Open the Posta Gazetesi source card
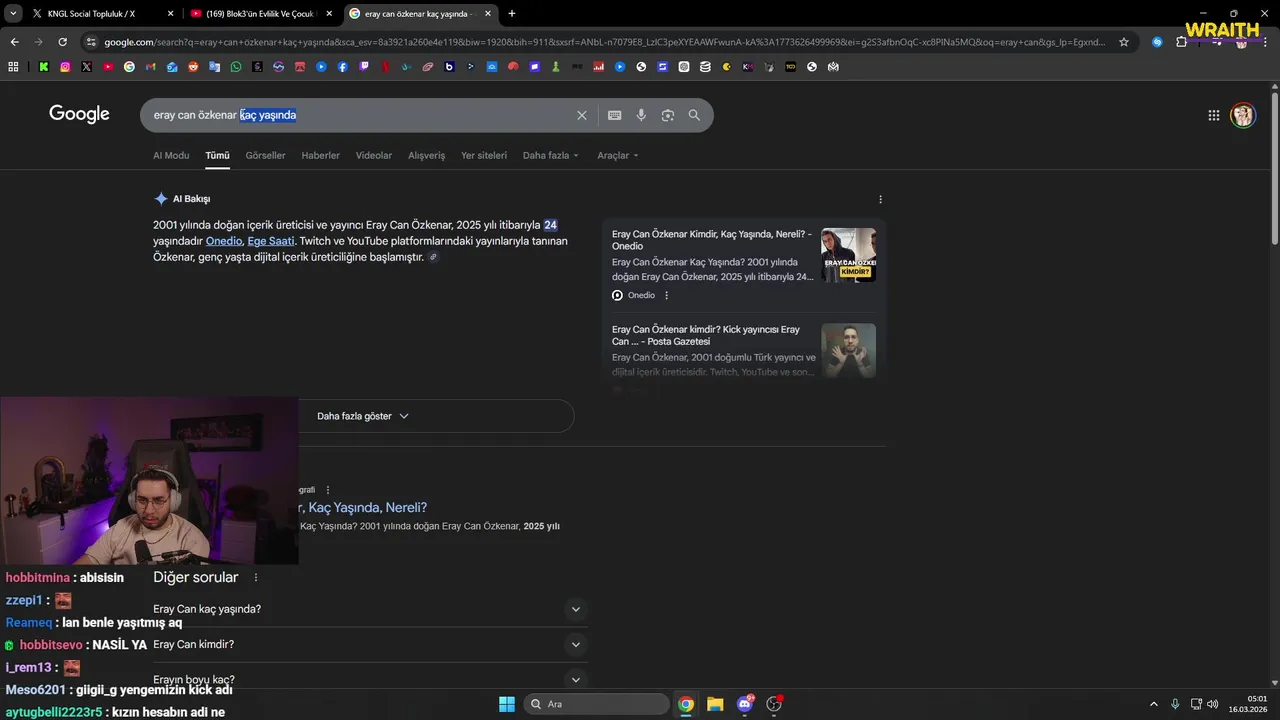 point(744,351)
